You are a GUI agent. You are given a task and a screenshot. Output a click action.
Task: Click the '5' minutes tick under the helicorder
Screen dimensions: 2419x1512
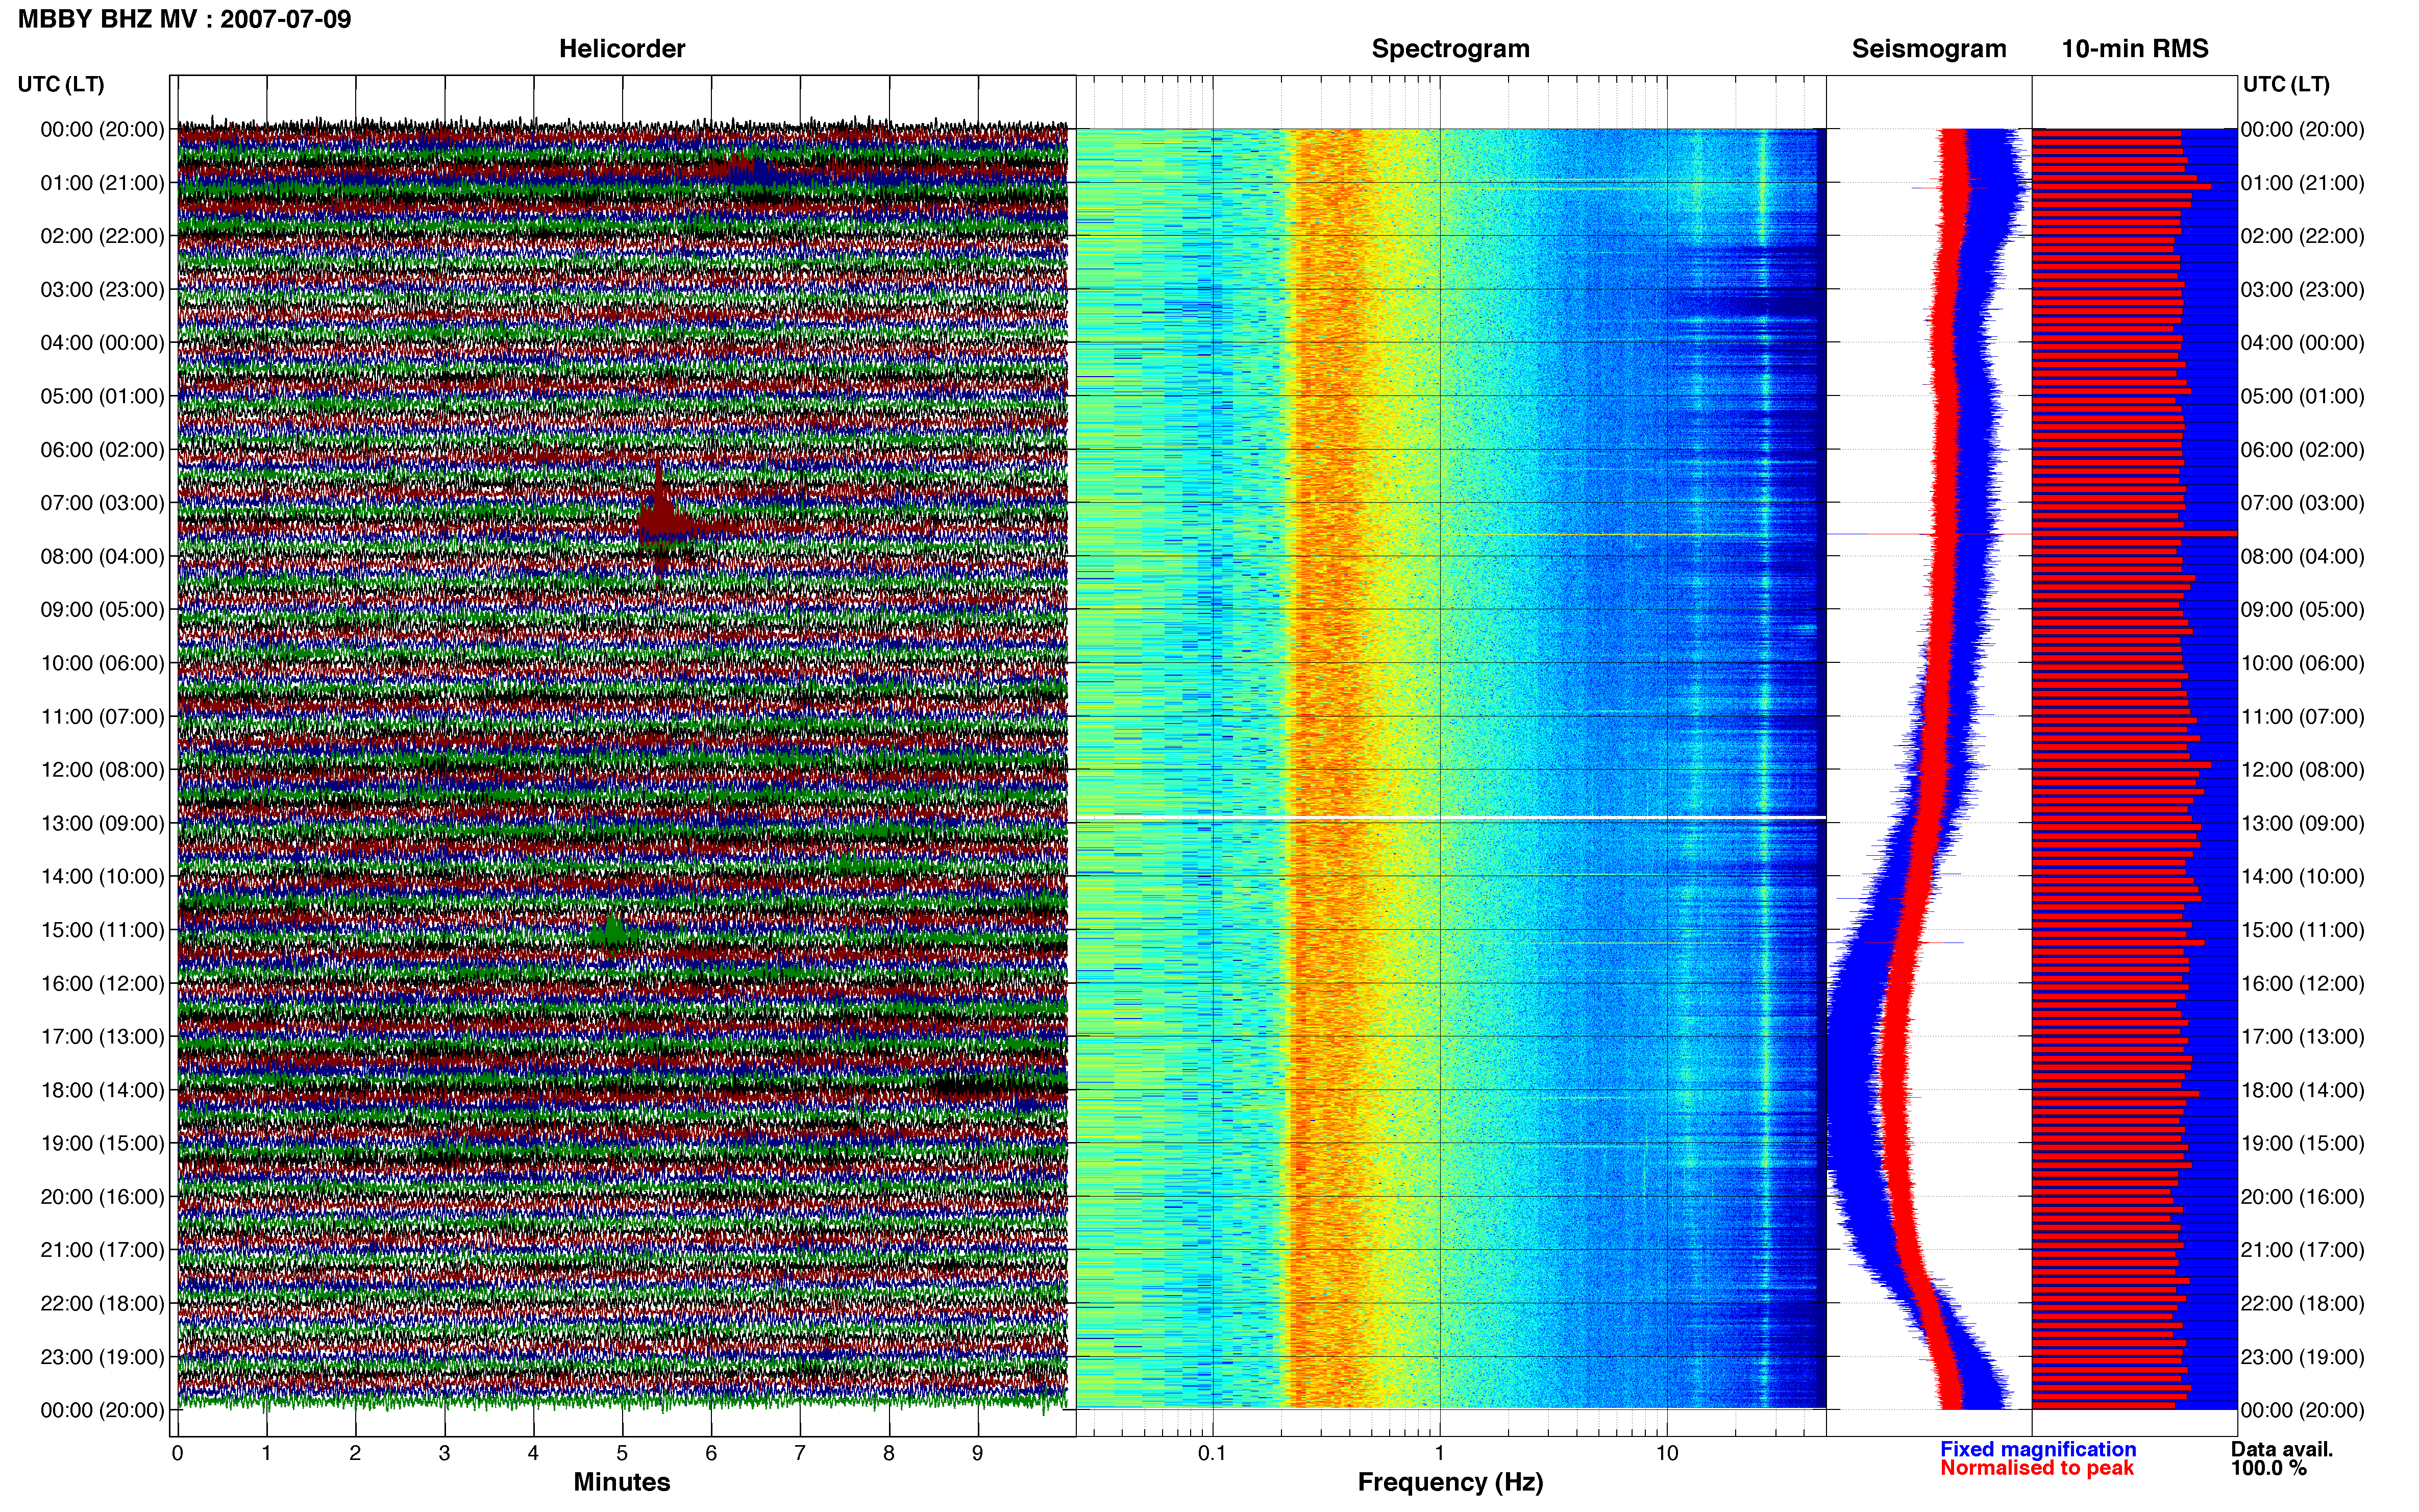[622, 1453]
